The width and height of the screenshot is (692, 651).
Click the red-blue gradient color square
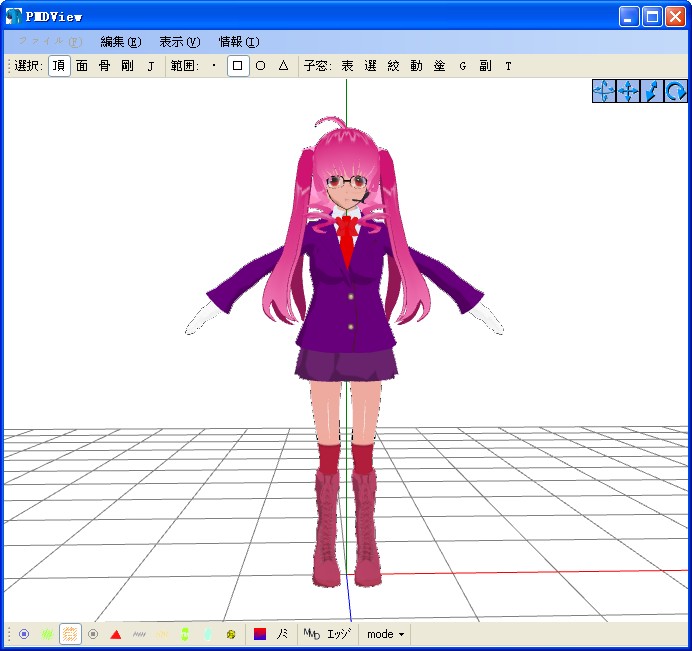pyautogui.click(x=260, y=634)
